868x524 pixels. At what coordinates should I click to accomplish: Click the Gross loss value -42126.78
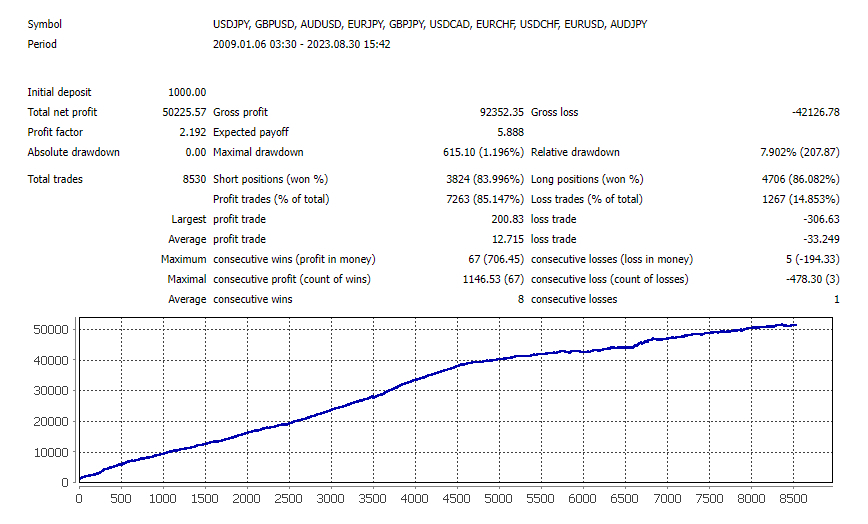click(815, 112)
